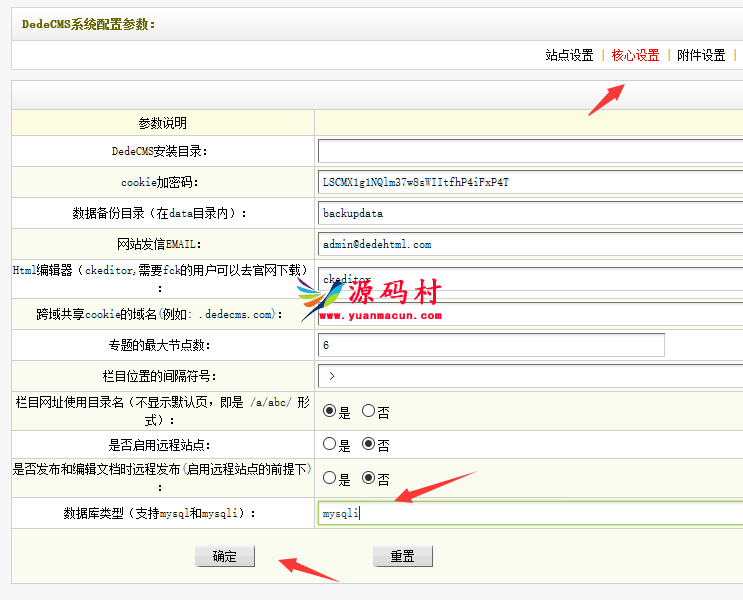Click the 专题的最大节点数 label
Image resolution: width=743 pixels, height=600 pixels.
pyautogui.click(x=160, y=345)
